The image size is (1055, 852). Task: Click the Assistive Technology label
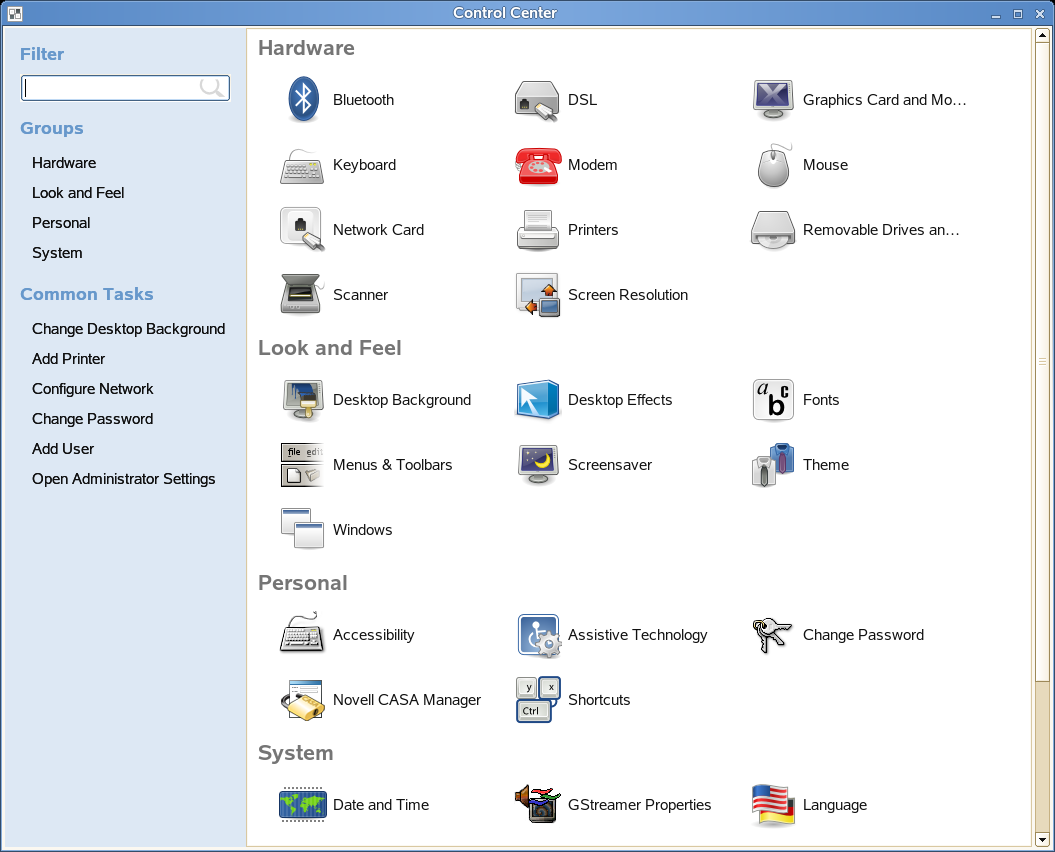(638, 635)
